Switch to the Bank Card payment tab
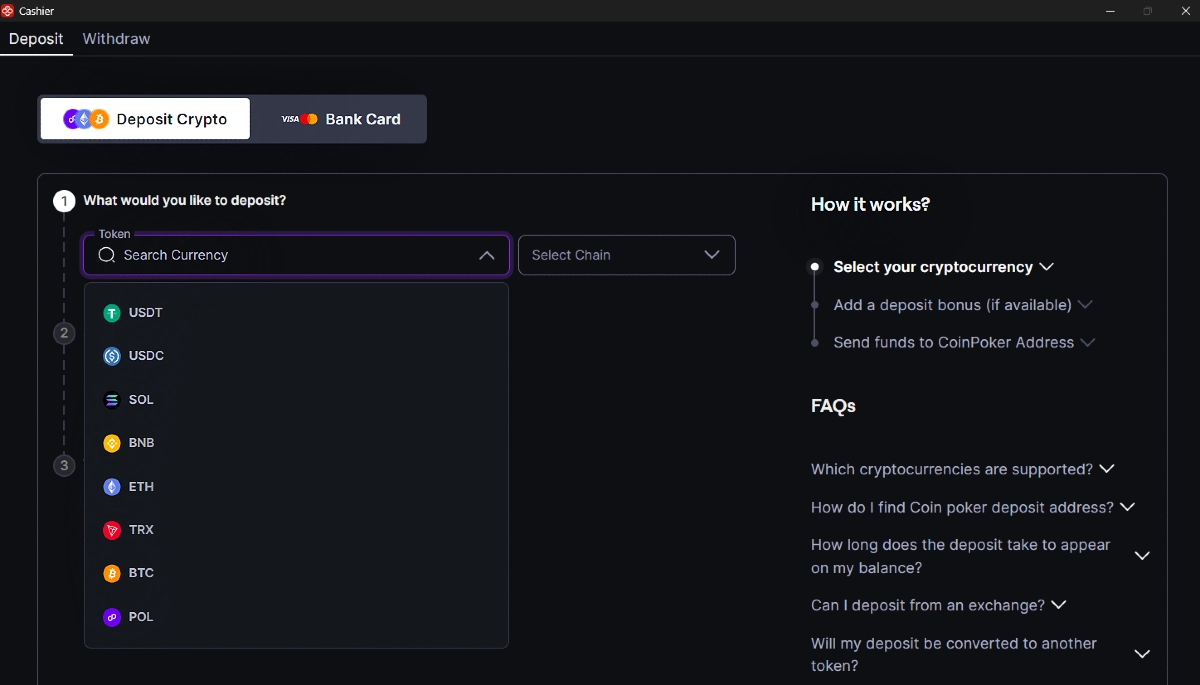This screenshot has width=1200, height=685. tap(338, 118)
